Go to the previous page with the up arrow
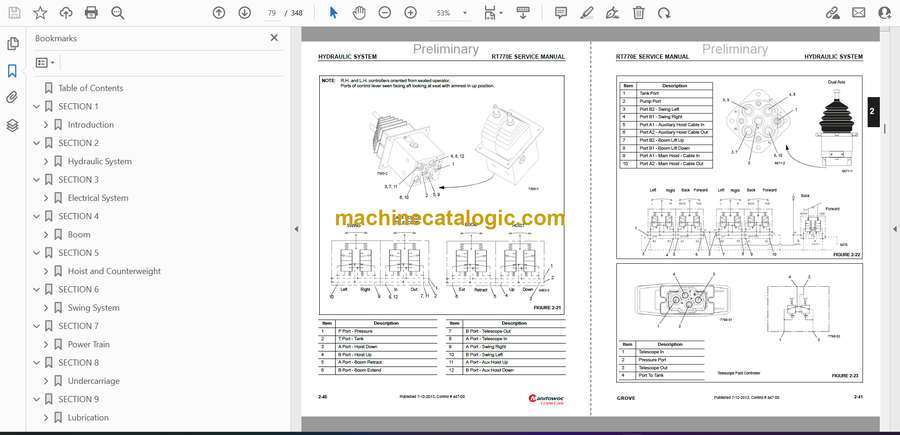This screenshot has width=900, height=435. pyautogui.click(x=219, y=13)
